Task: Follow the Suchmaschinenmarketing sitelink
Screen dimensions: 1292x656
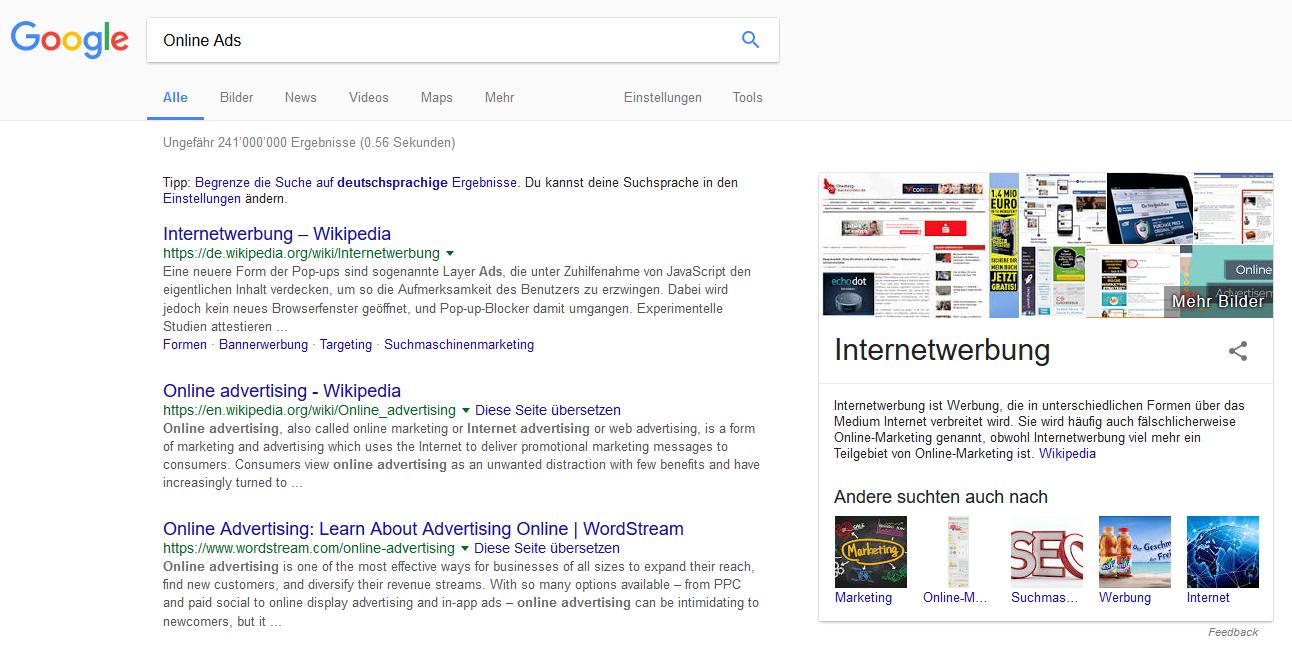Action: pos(459,344)
